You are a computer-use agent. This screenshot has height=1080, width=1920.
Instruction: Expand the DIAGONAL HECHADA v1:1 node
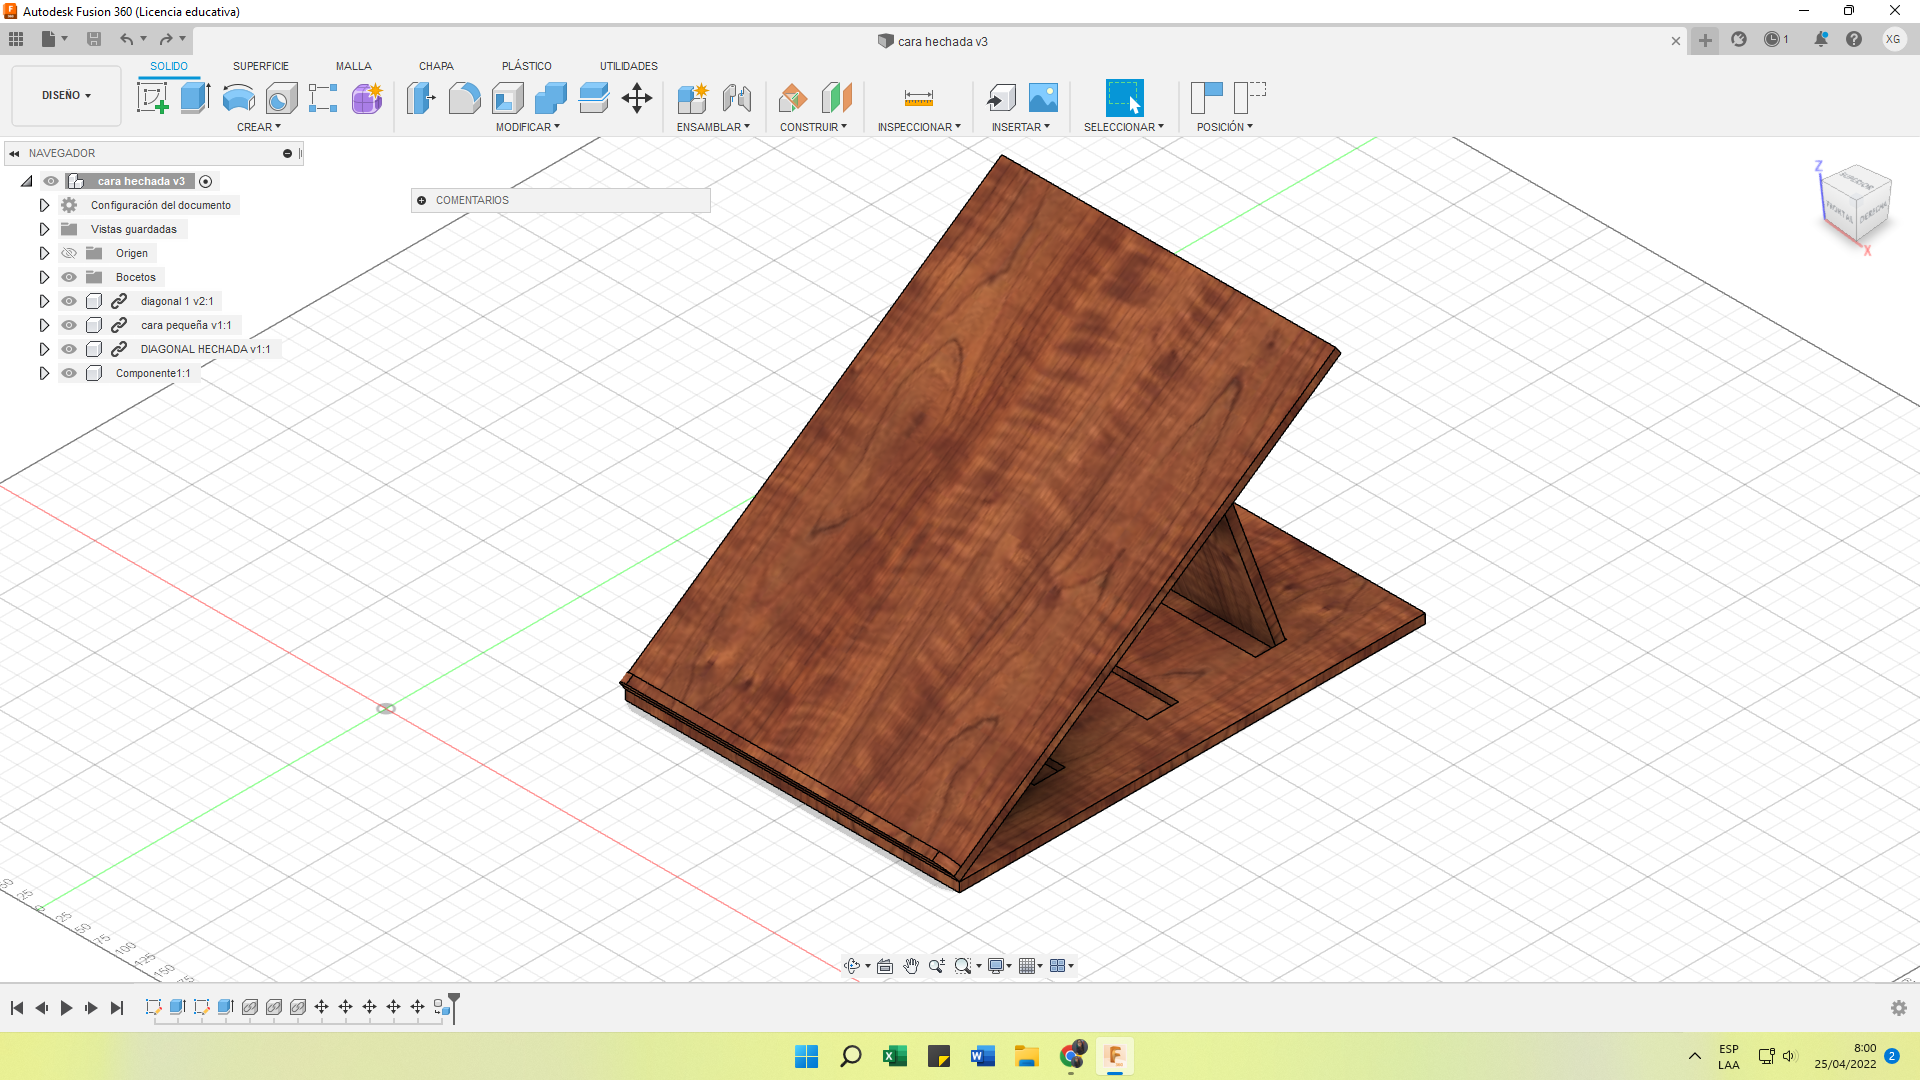(44, 349)
